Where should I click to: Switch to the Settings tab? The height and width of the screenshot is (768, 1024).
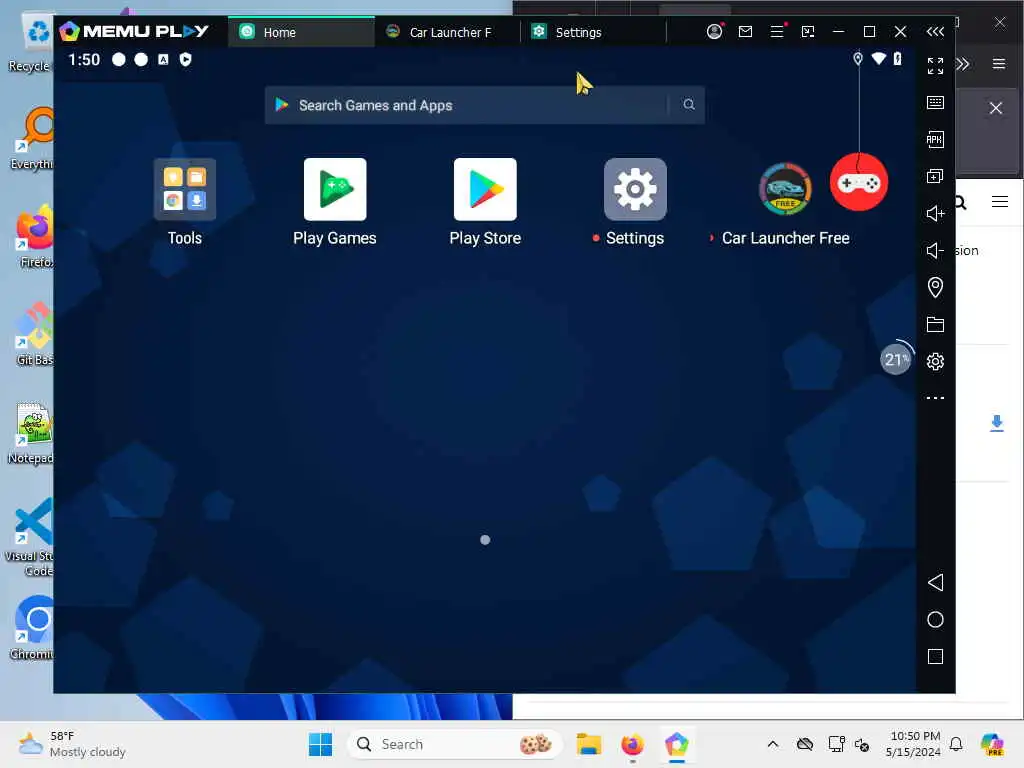coord(594,32)
